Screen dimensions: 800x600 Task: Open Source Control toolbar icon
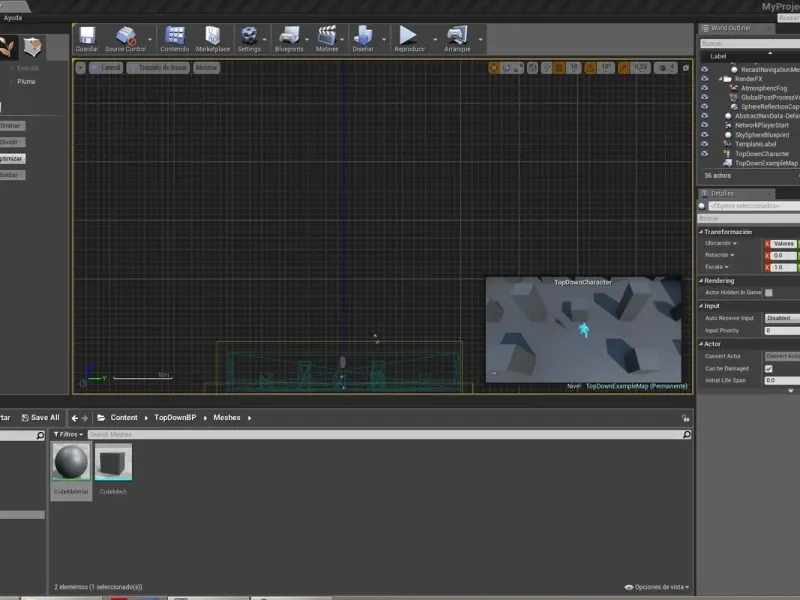point(125,39)
